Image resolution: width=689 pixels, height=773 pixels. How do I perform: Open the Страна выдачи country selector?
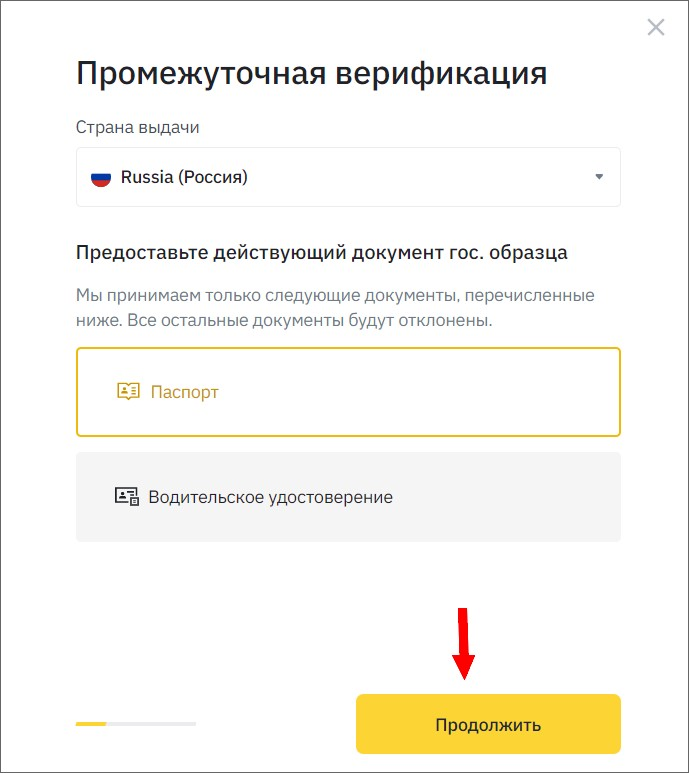pyautogui.click(x=348, y=177)
